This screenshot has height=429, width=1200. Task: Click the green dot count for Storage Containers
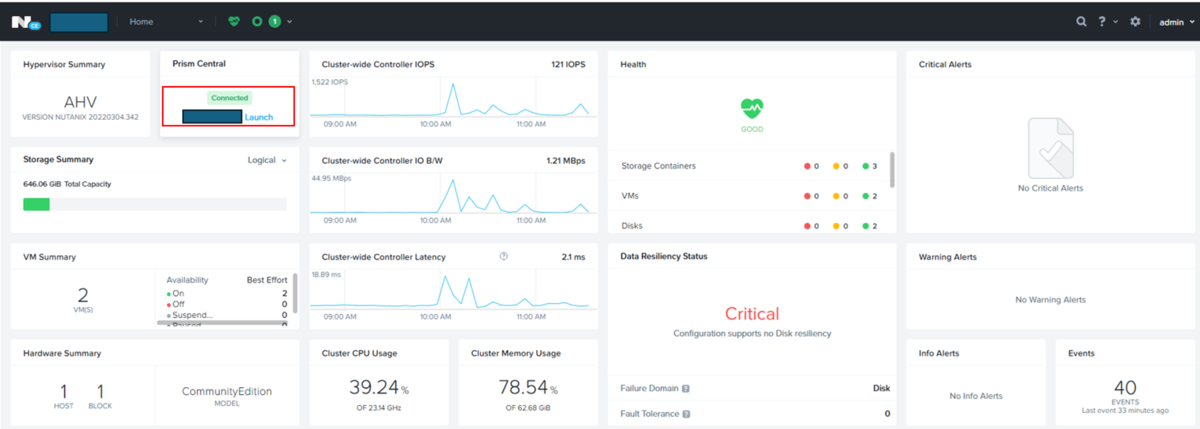868,166
